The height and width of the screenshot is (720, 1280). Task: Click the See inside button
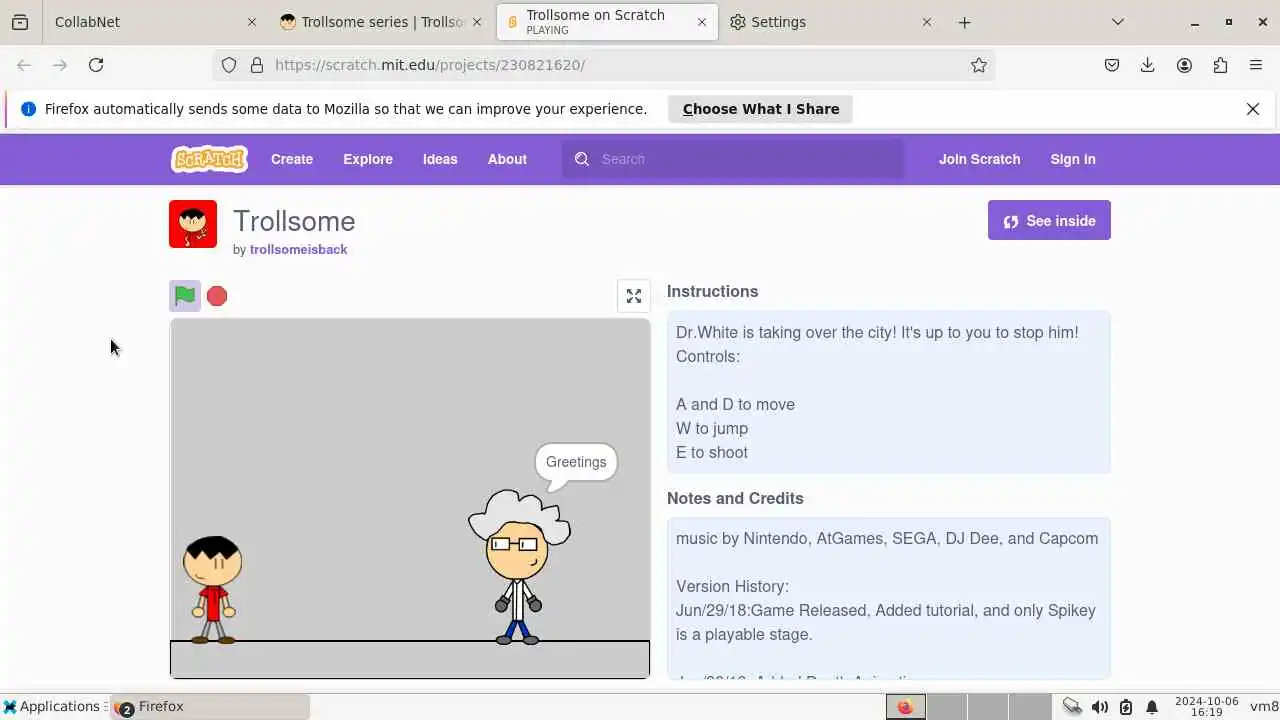(1049, 221)
